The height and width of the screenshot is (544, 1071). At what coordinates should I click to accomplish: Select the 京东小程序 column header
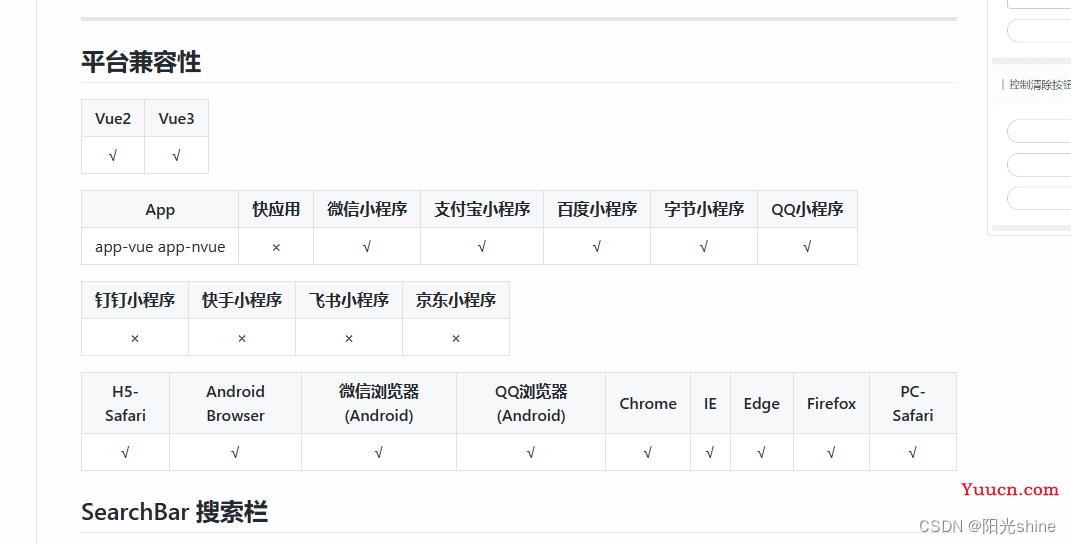(x=456, y=300)
